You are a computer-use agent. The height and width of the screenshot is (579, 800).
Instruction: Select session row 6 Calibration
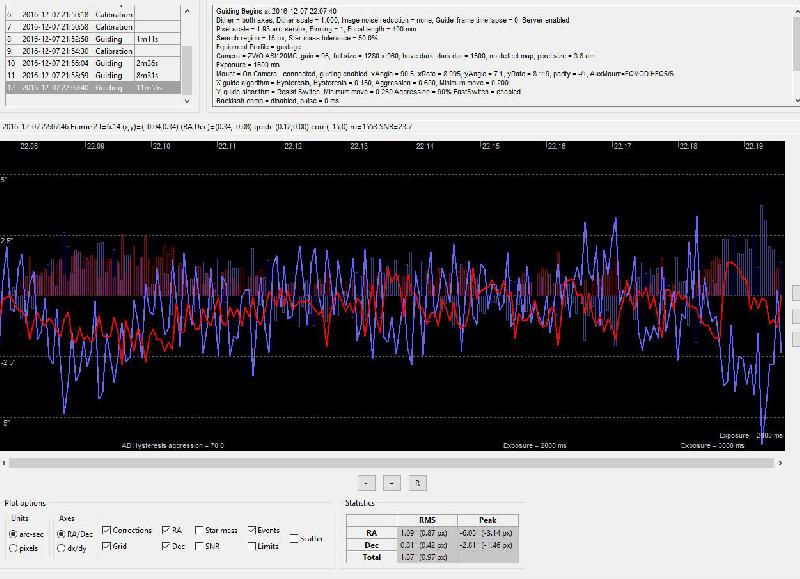93,14
